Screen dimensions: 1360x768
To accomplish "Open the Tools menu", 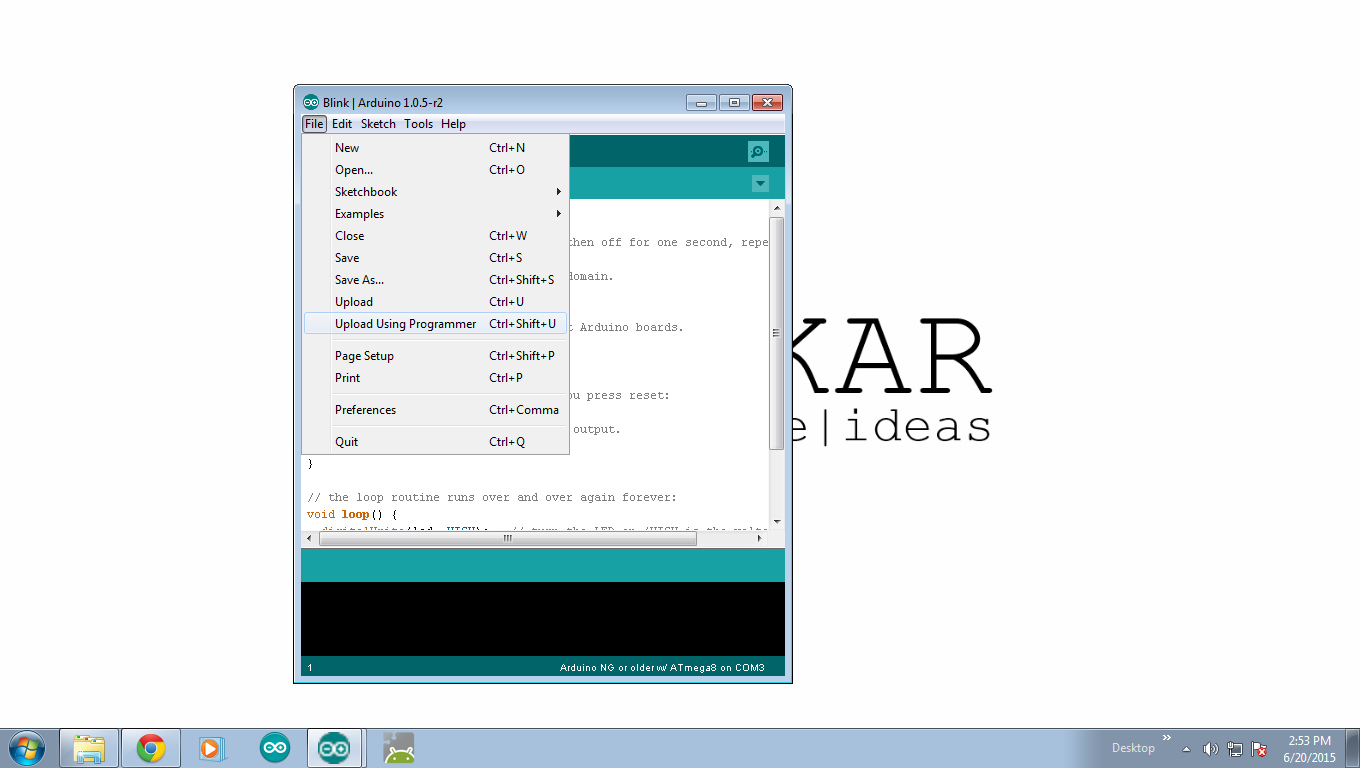I will 418,123.
